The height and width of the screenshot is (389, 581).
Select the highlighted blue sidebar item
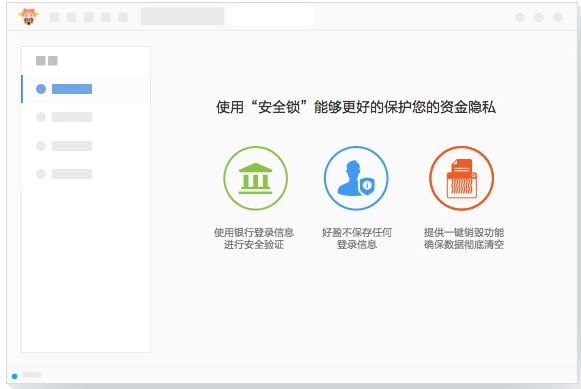tap(86, 89)
